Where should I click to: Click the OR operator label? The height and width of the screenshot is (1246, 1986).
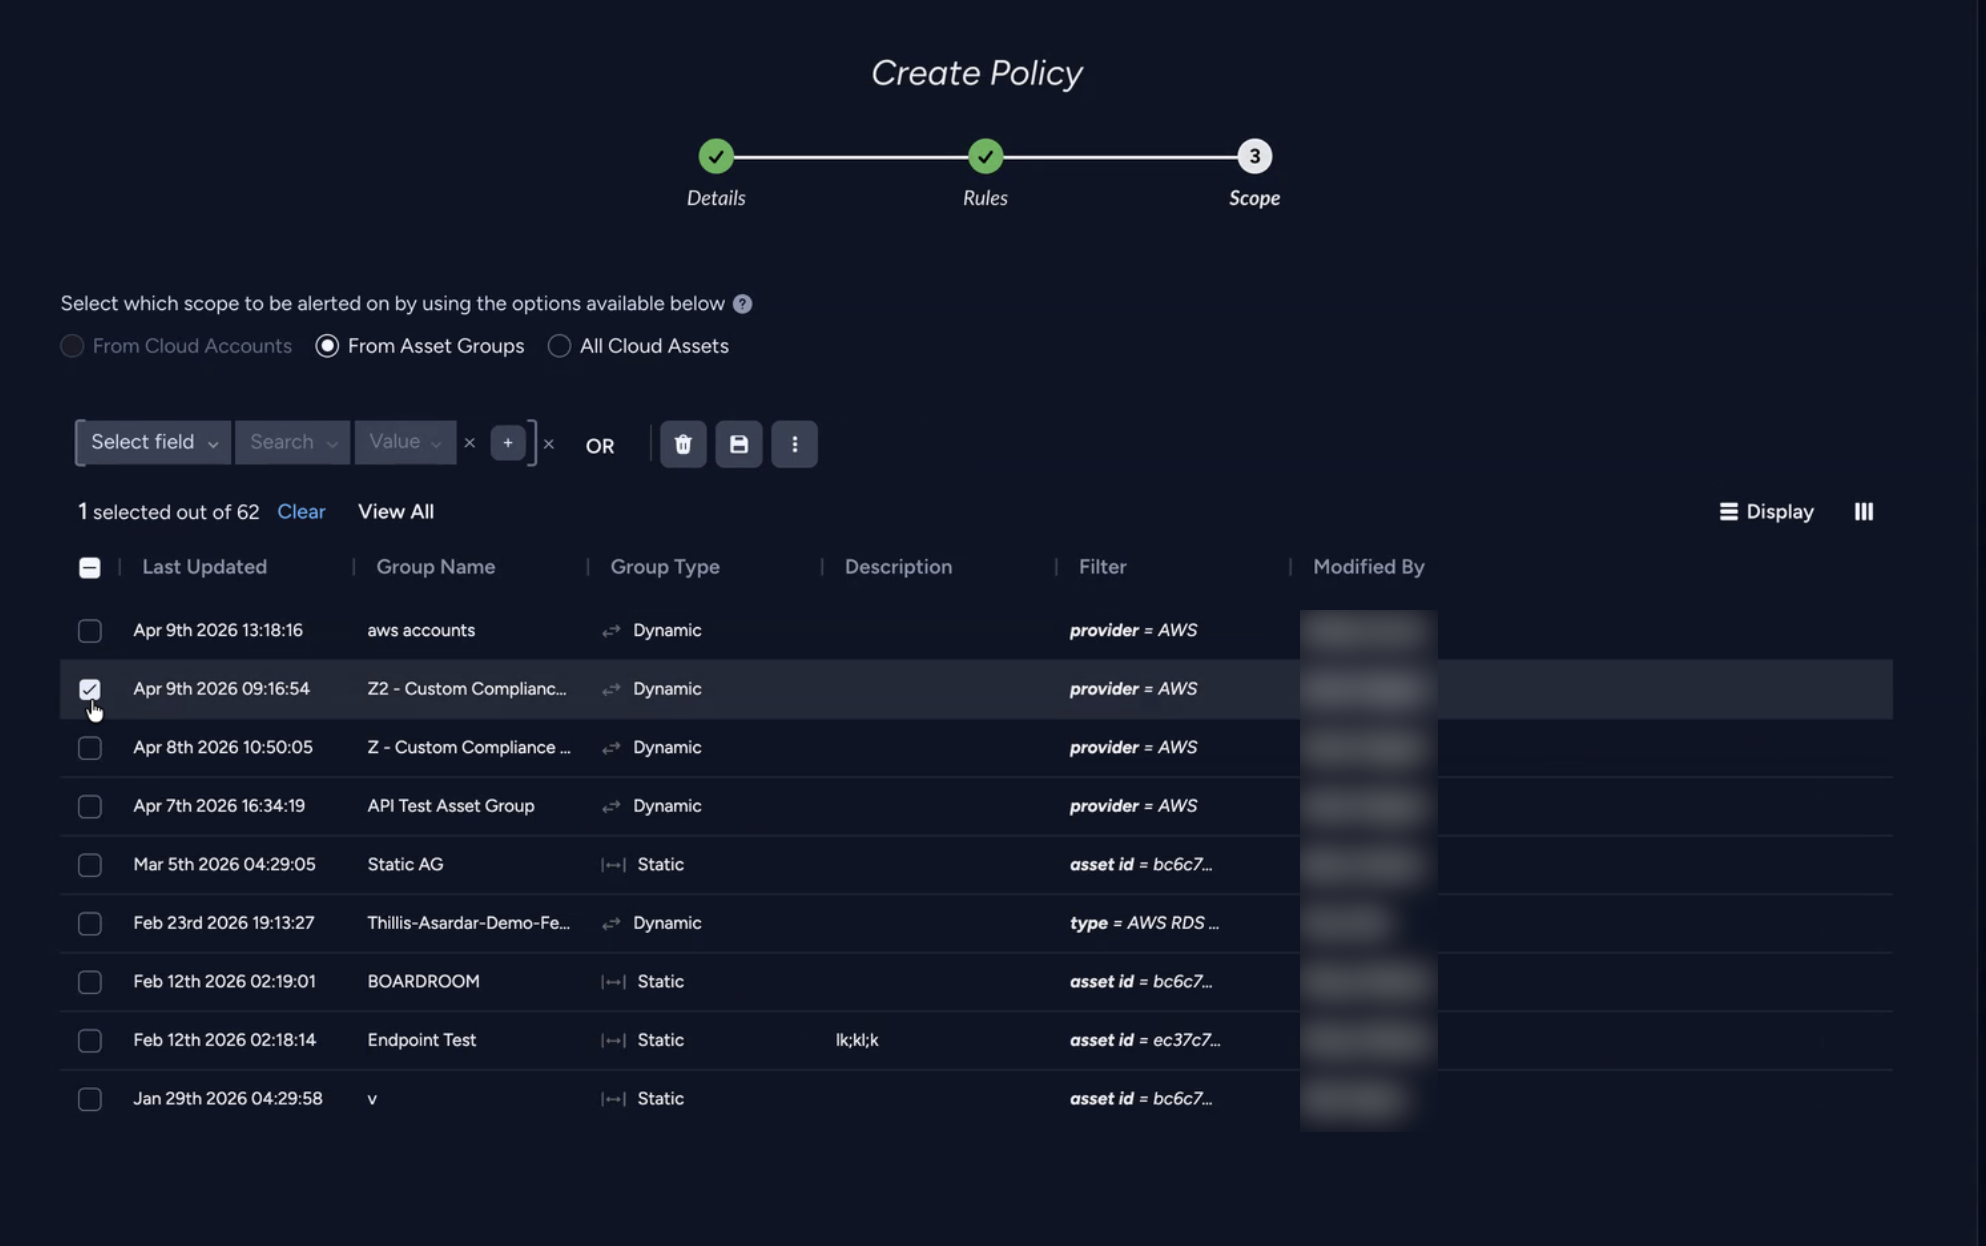[600, 446]
